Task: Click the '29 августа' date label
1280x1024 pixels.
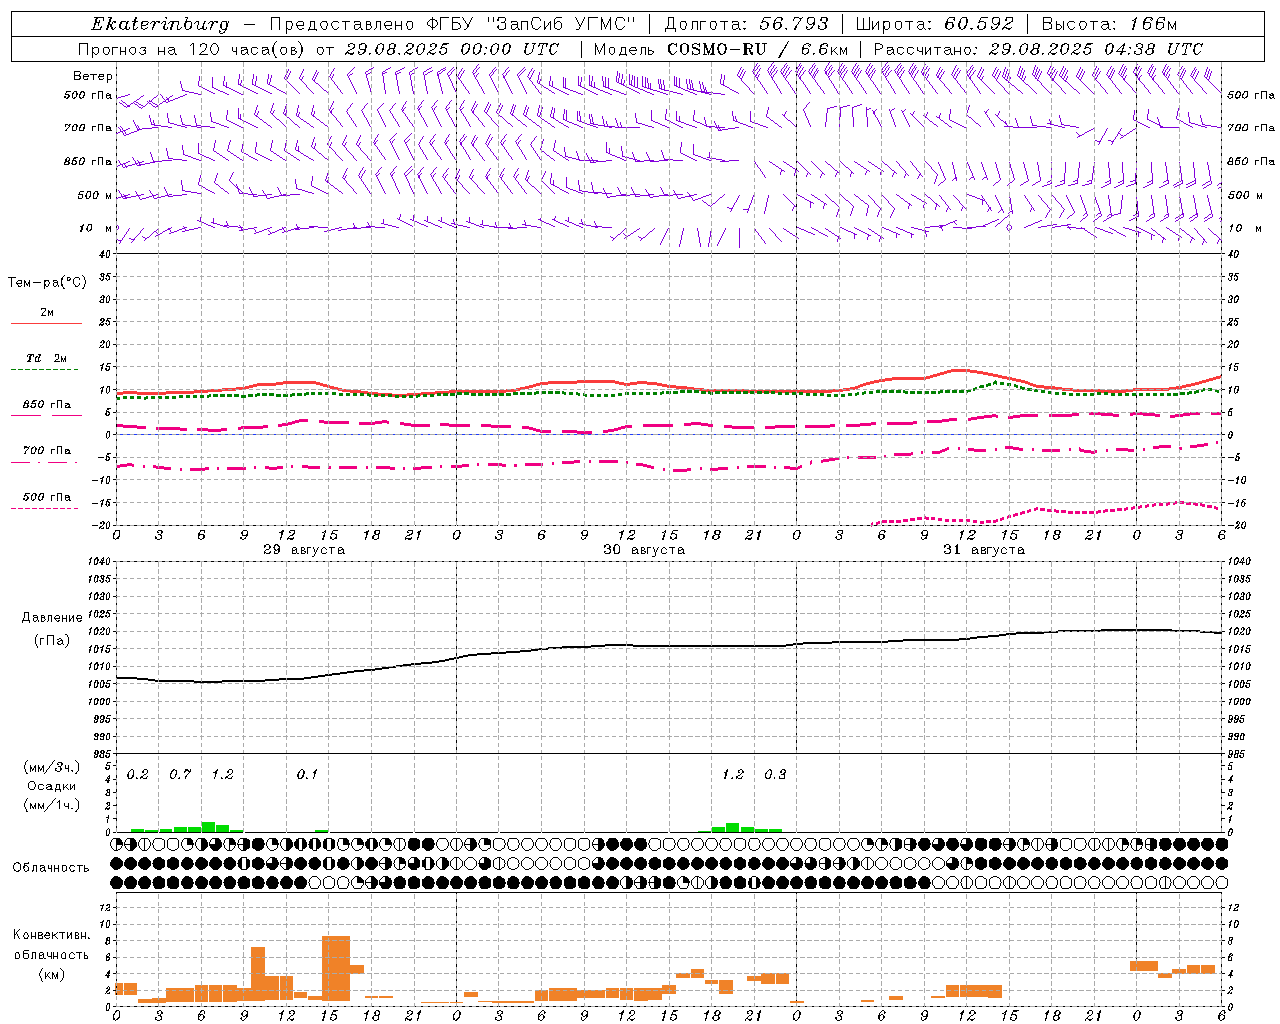Action: click(x=304, y=550)
